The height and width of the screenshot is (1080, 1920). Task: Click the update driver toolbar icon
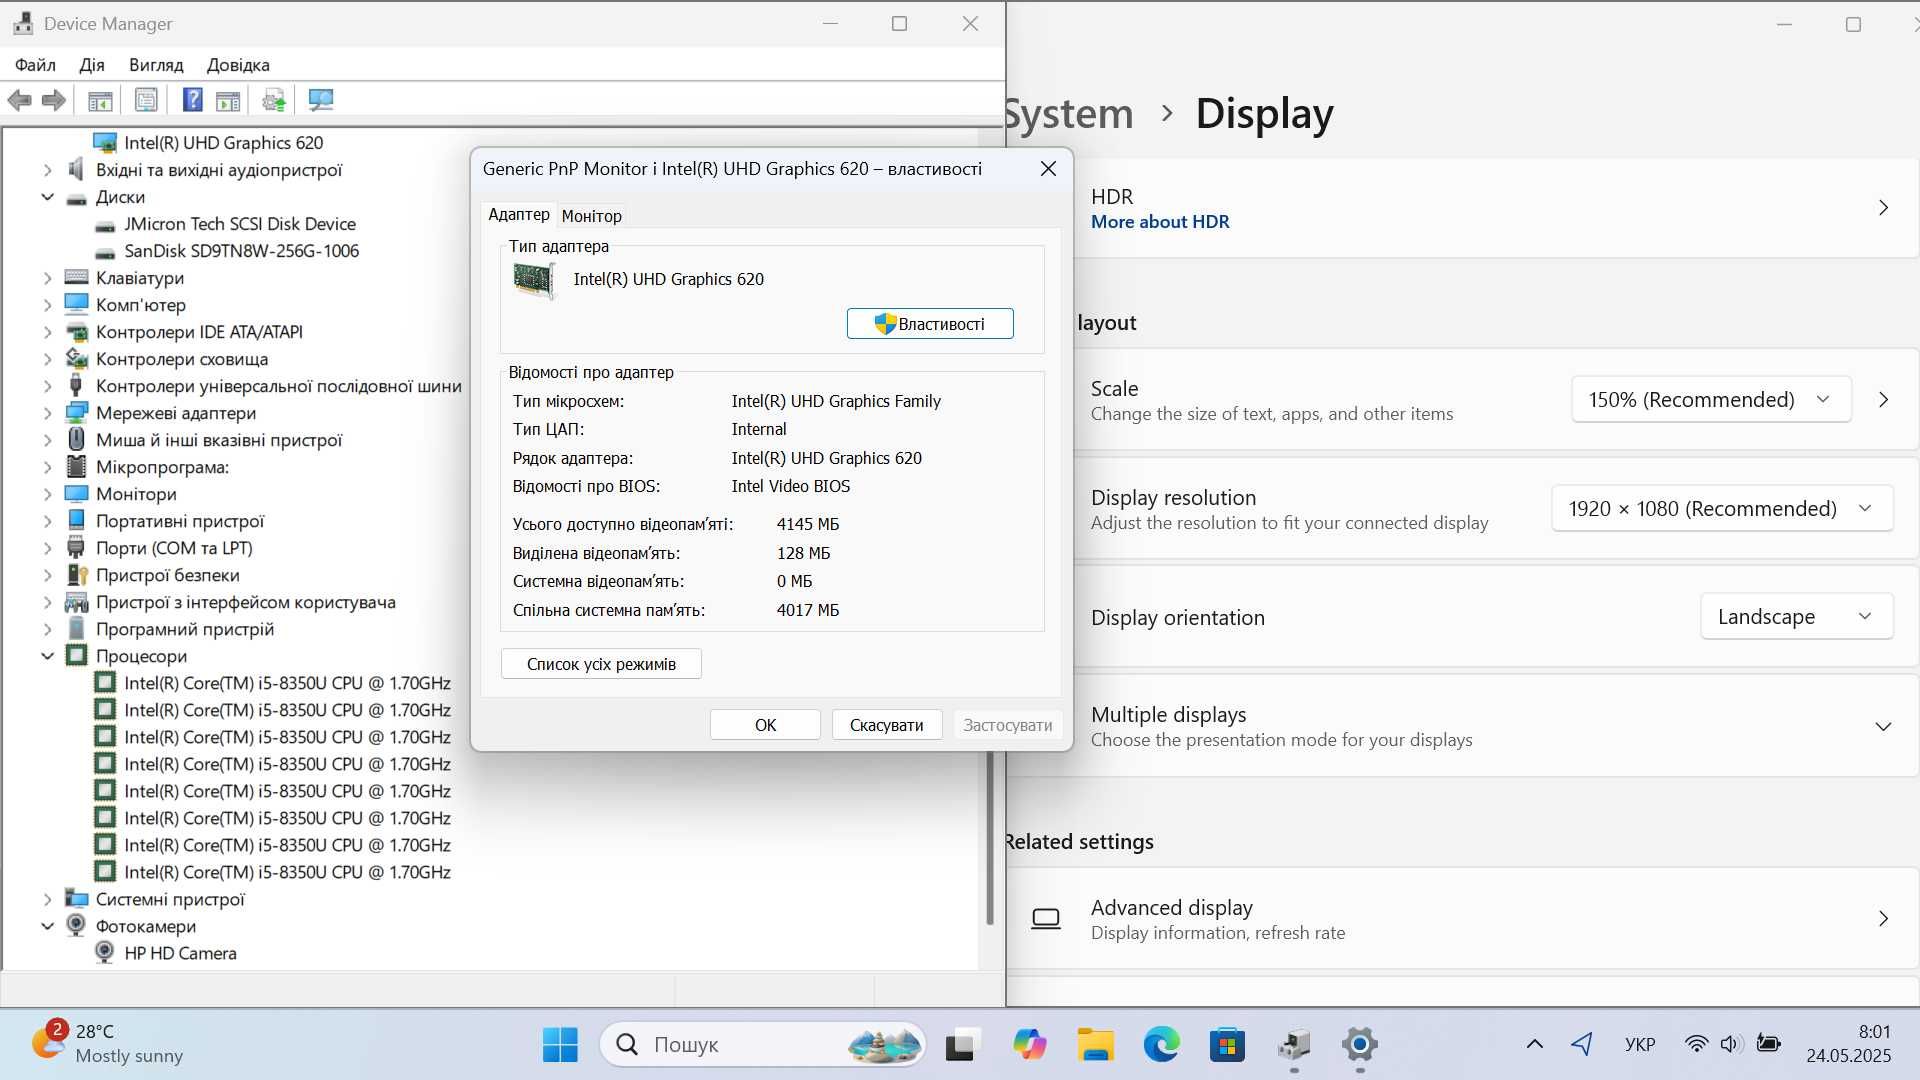point(274,100)
